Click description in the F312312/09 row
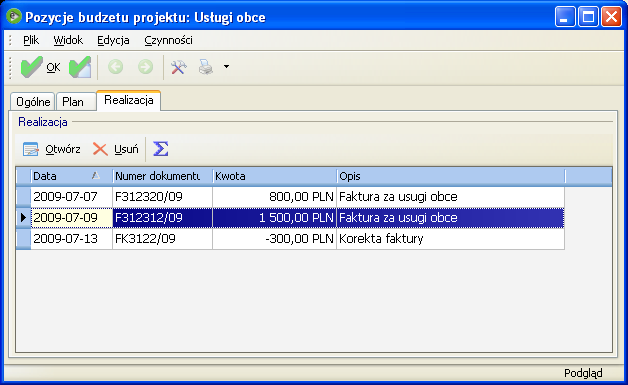 point(451,218)
